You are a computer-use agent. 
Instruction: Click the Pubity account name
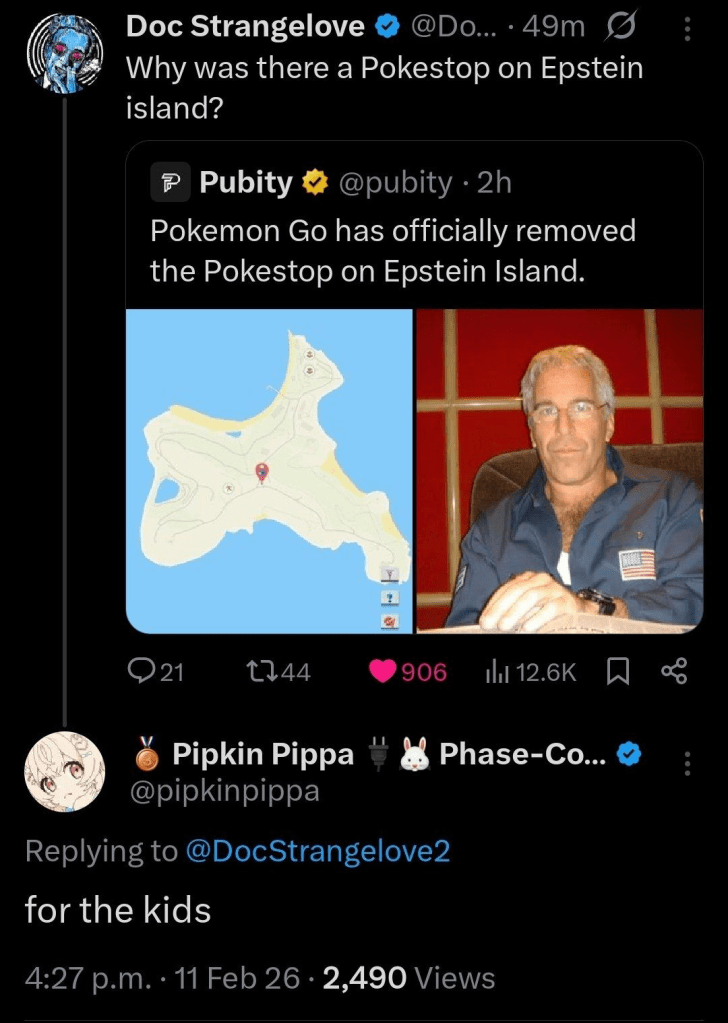246,182
